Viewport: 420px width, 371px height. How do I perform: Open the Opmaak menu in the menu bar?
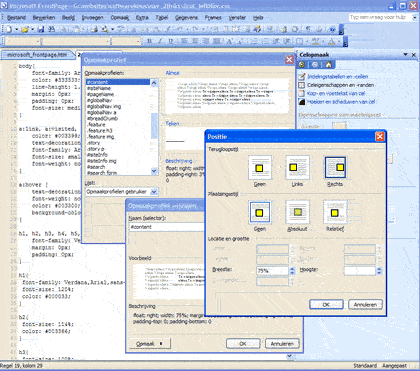click(x=119, y=18)
